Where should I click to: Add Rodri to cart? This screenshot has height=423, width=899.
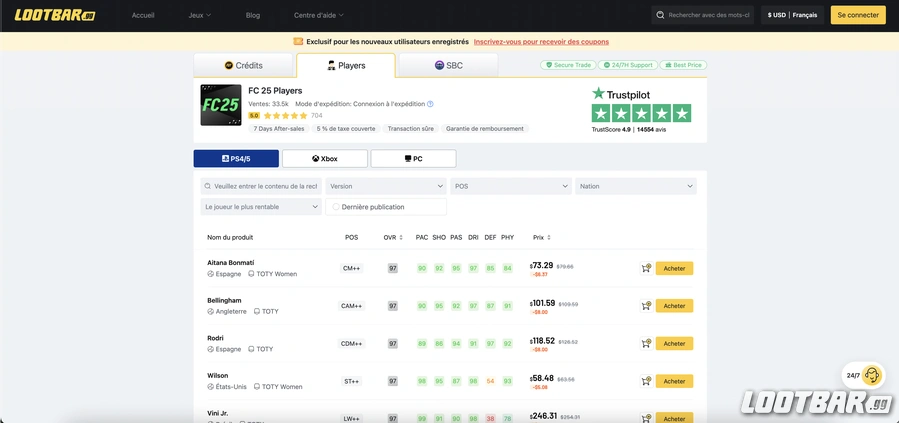[x=646, y=344]
